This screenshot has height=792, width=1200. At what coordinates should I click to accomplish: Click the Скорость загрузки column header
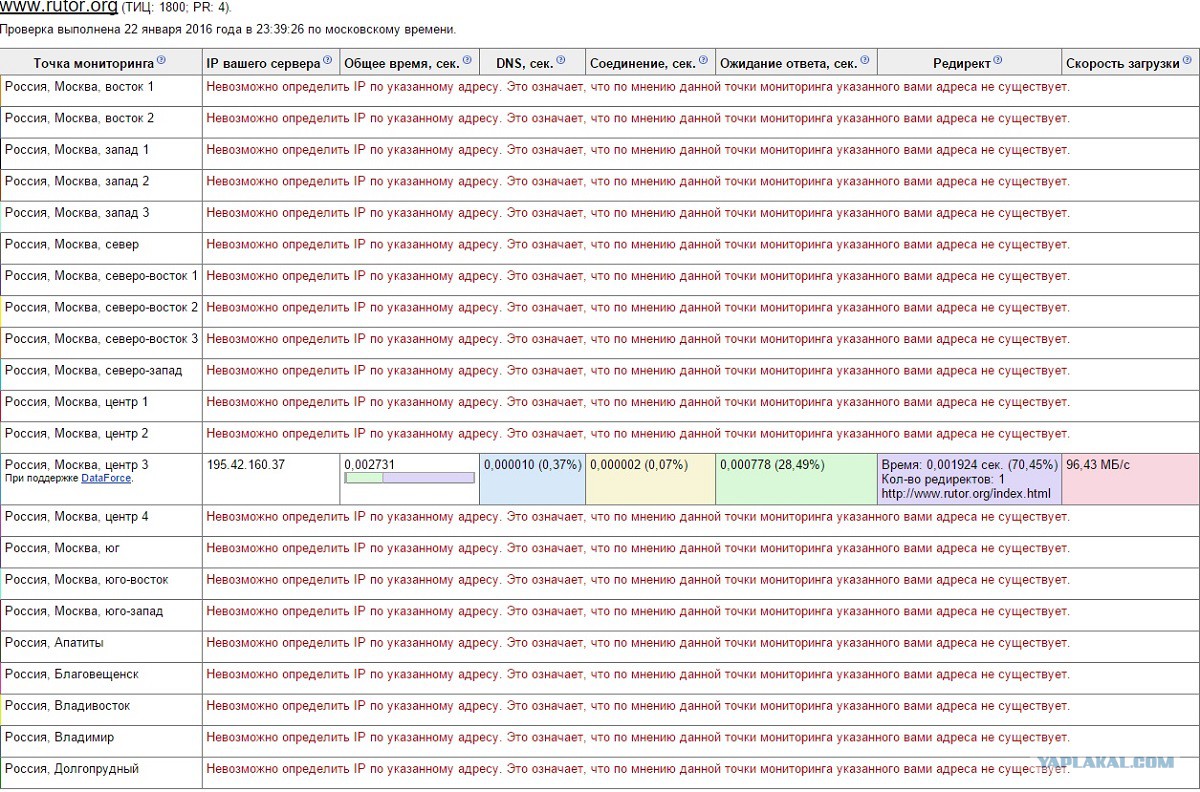[1131, 62]
